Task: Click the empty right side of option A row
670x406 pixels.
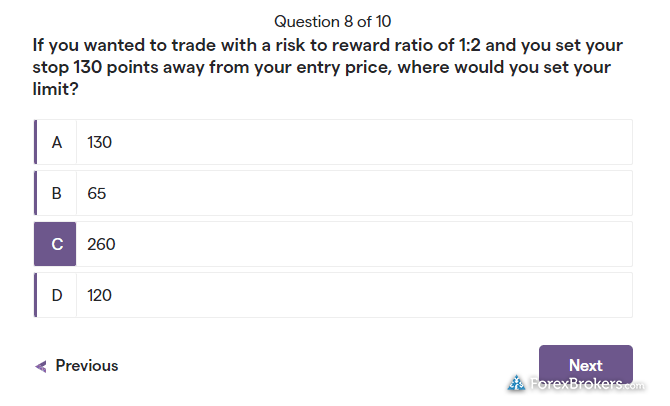Action: pyautogui.click(x=500, y=142)
